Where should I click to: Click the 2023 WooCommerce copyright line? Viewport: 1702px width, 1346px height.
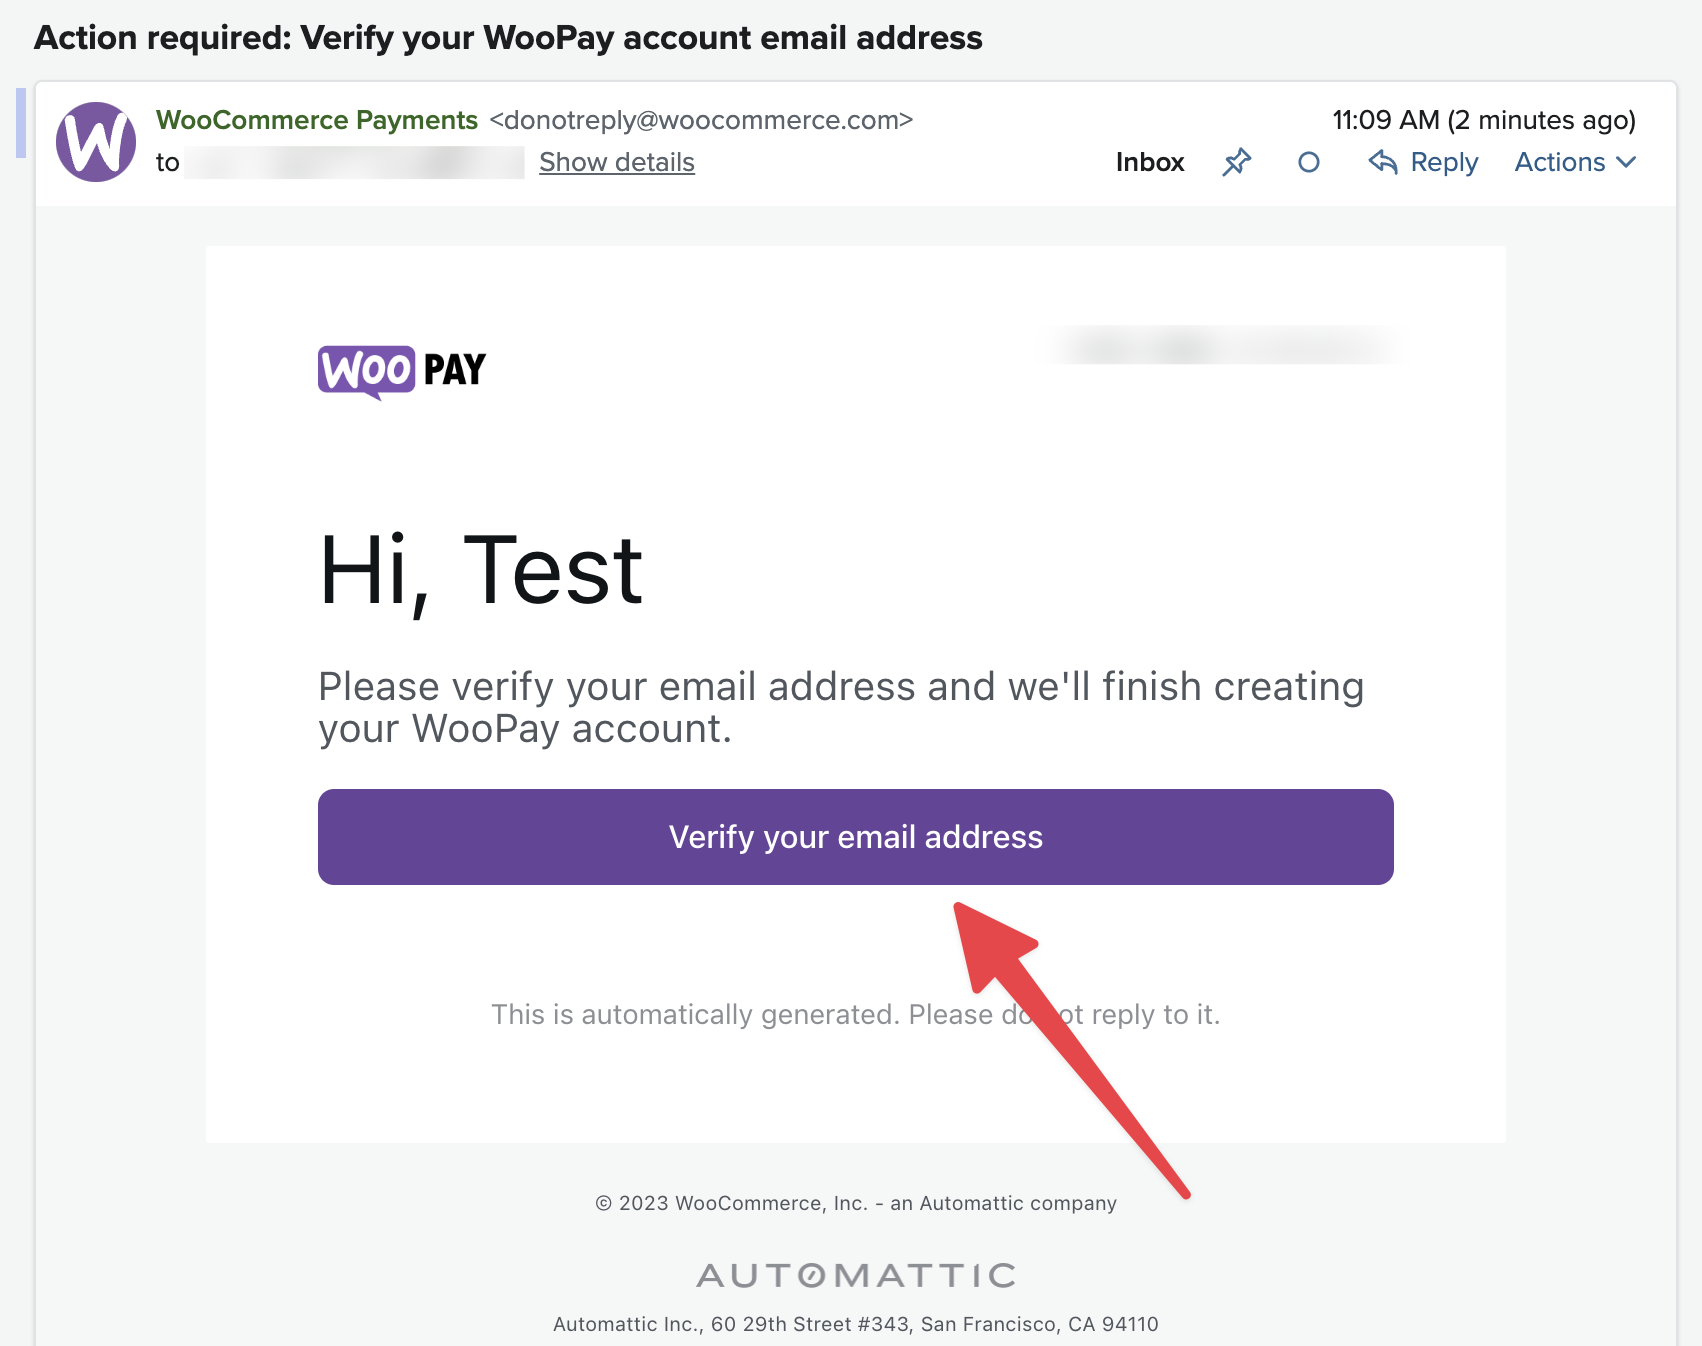856,1203
